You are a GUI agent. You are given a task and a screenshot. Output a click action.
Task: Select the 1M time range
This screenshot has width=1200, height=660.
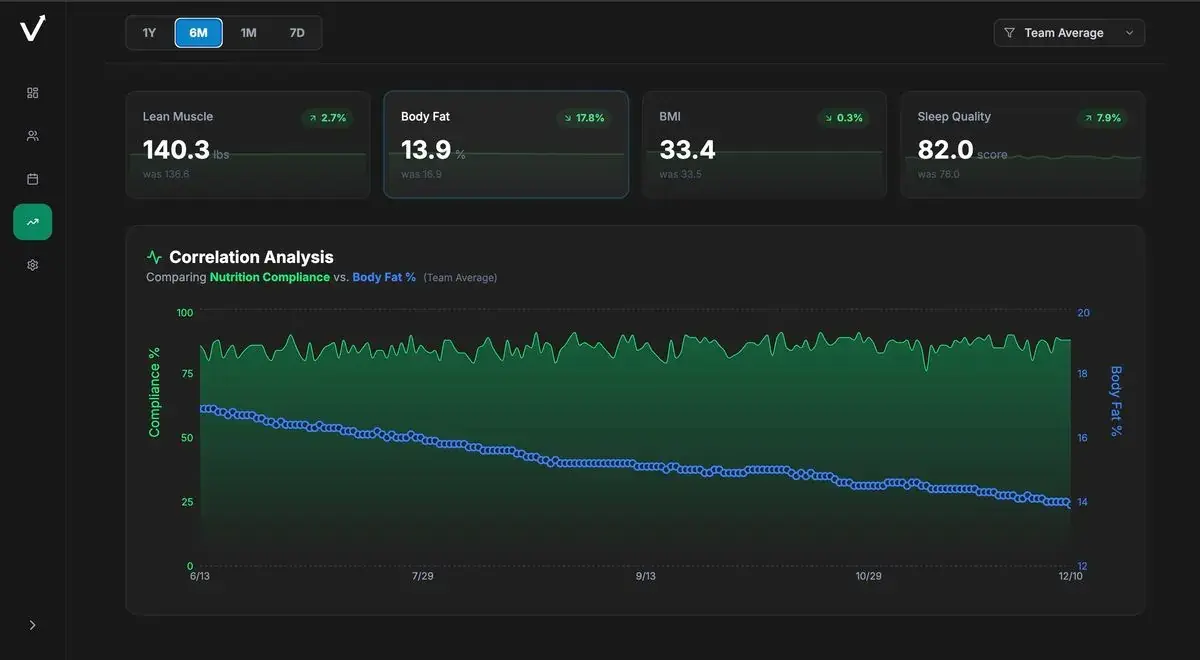247,32
